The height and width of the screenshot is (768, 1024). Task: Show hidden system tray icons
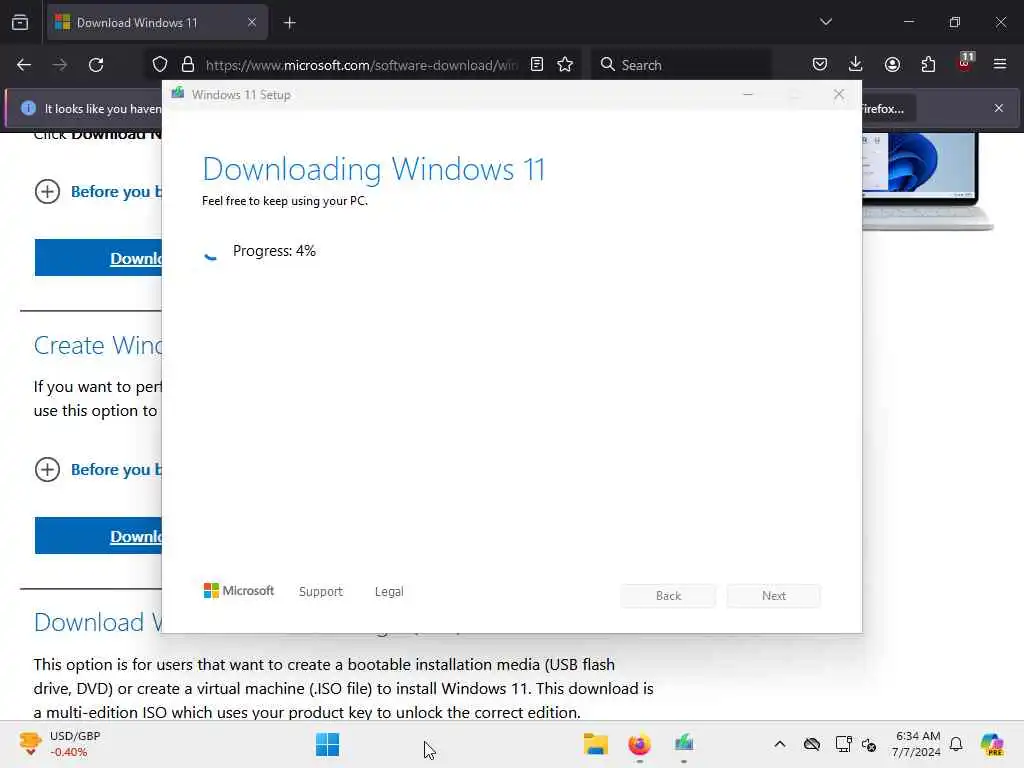coord(780,744)
